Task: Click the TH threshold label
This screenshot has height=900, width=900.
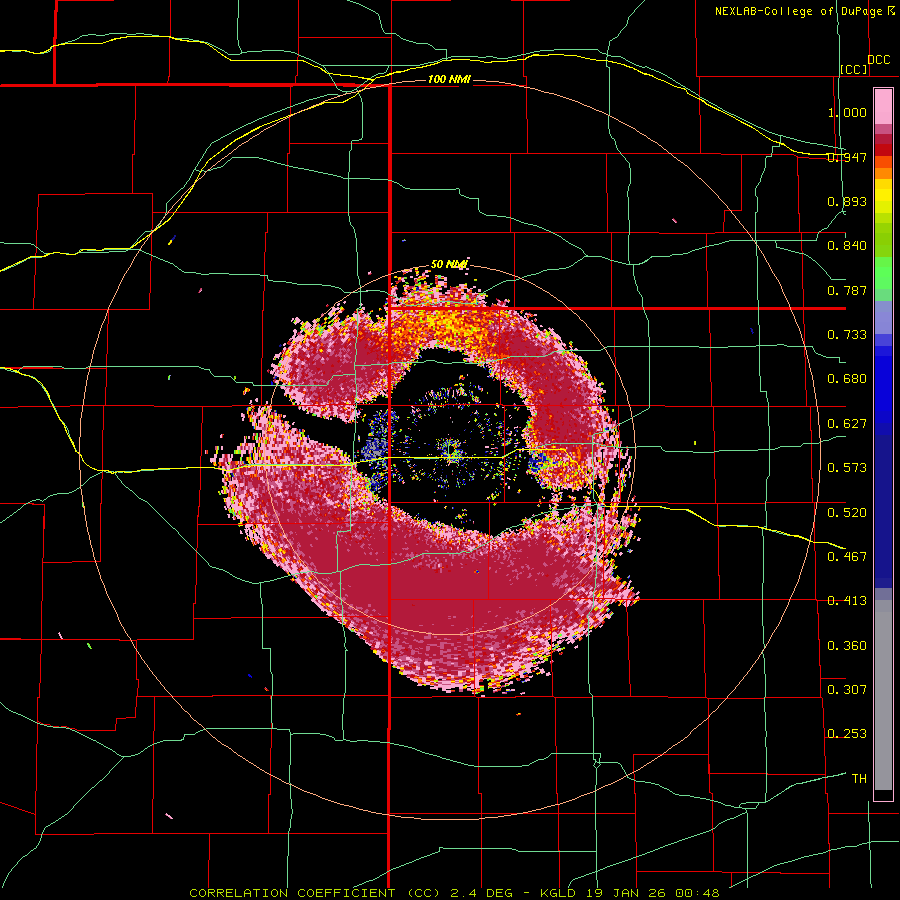Action: pos(859,779)
